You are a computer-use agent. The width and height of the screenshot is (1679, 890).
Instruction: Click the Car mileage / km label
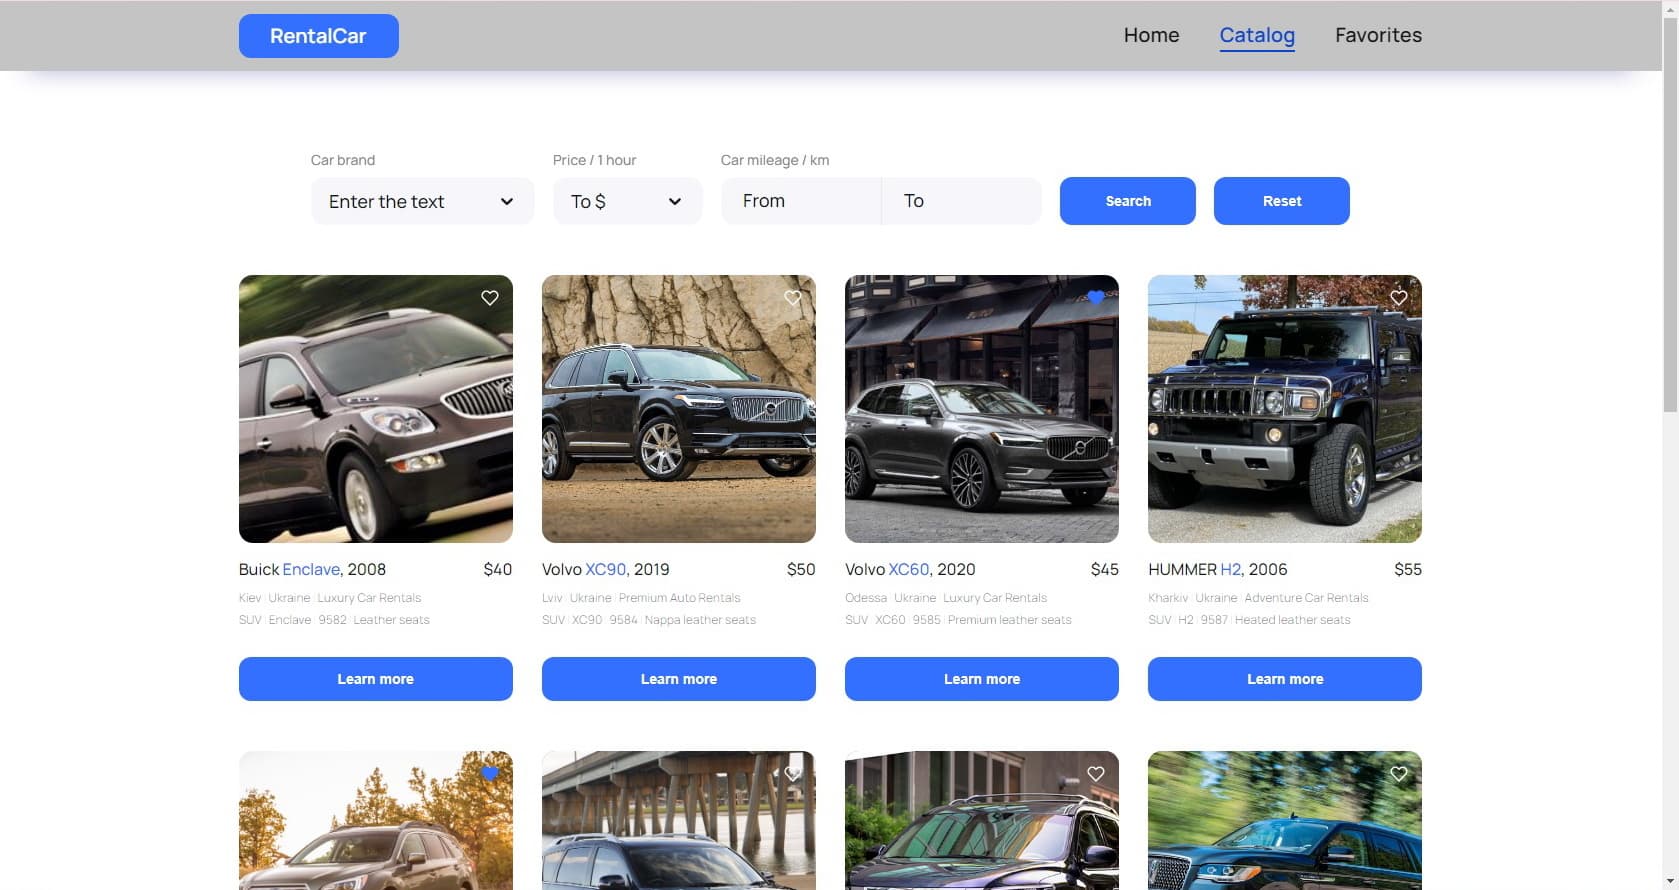[x=775, y=160]
